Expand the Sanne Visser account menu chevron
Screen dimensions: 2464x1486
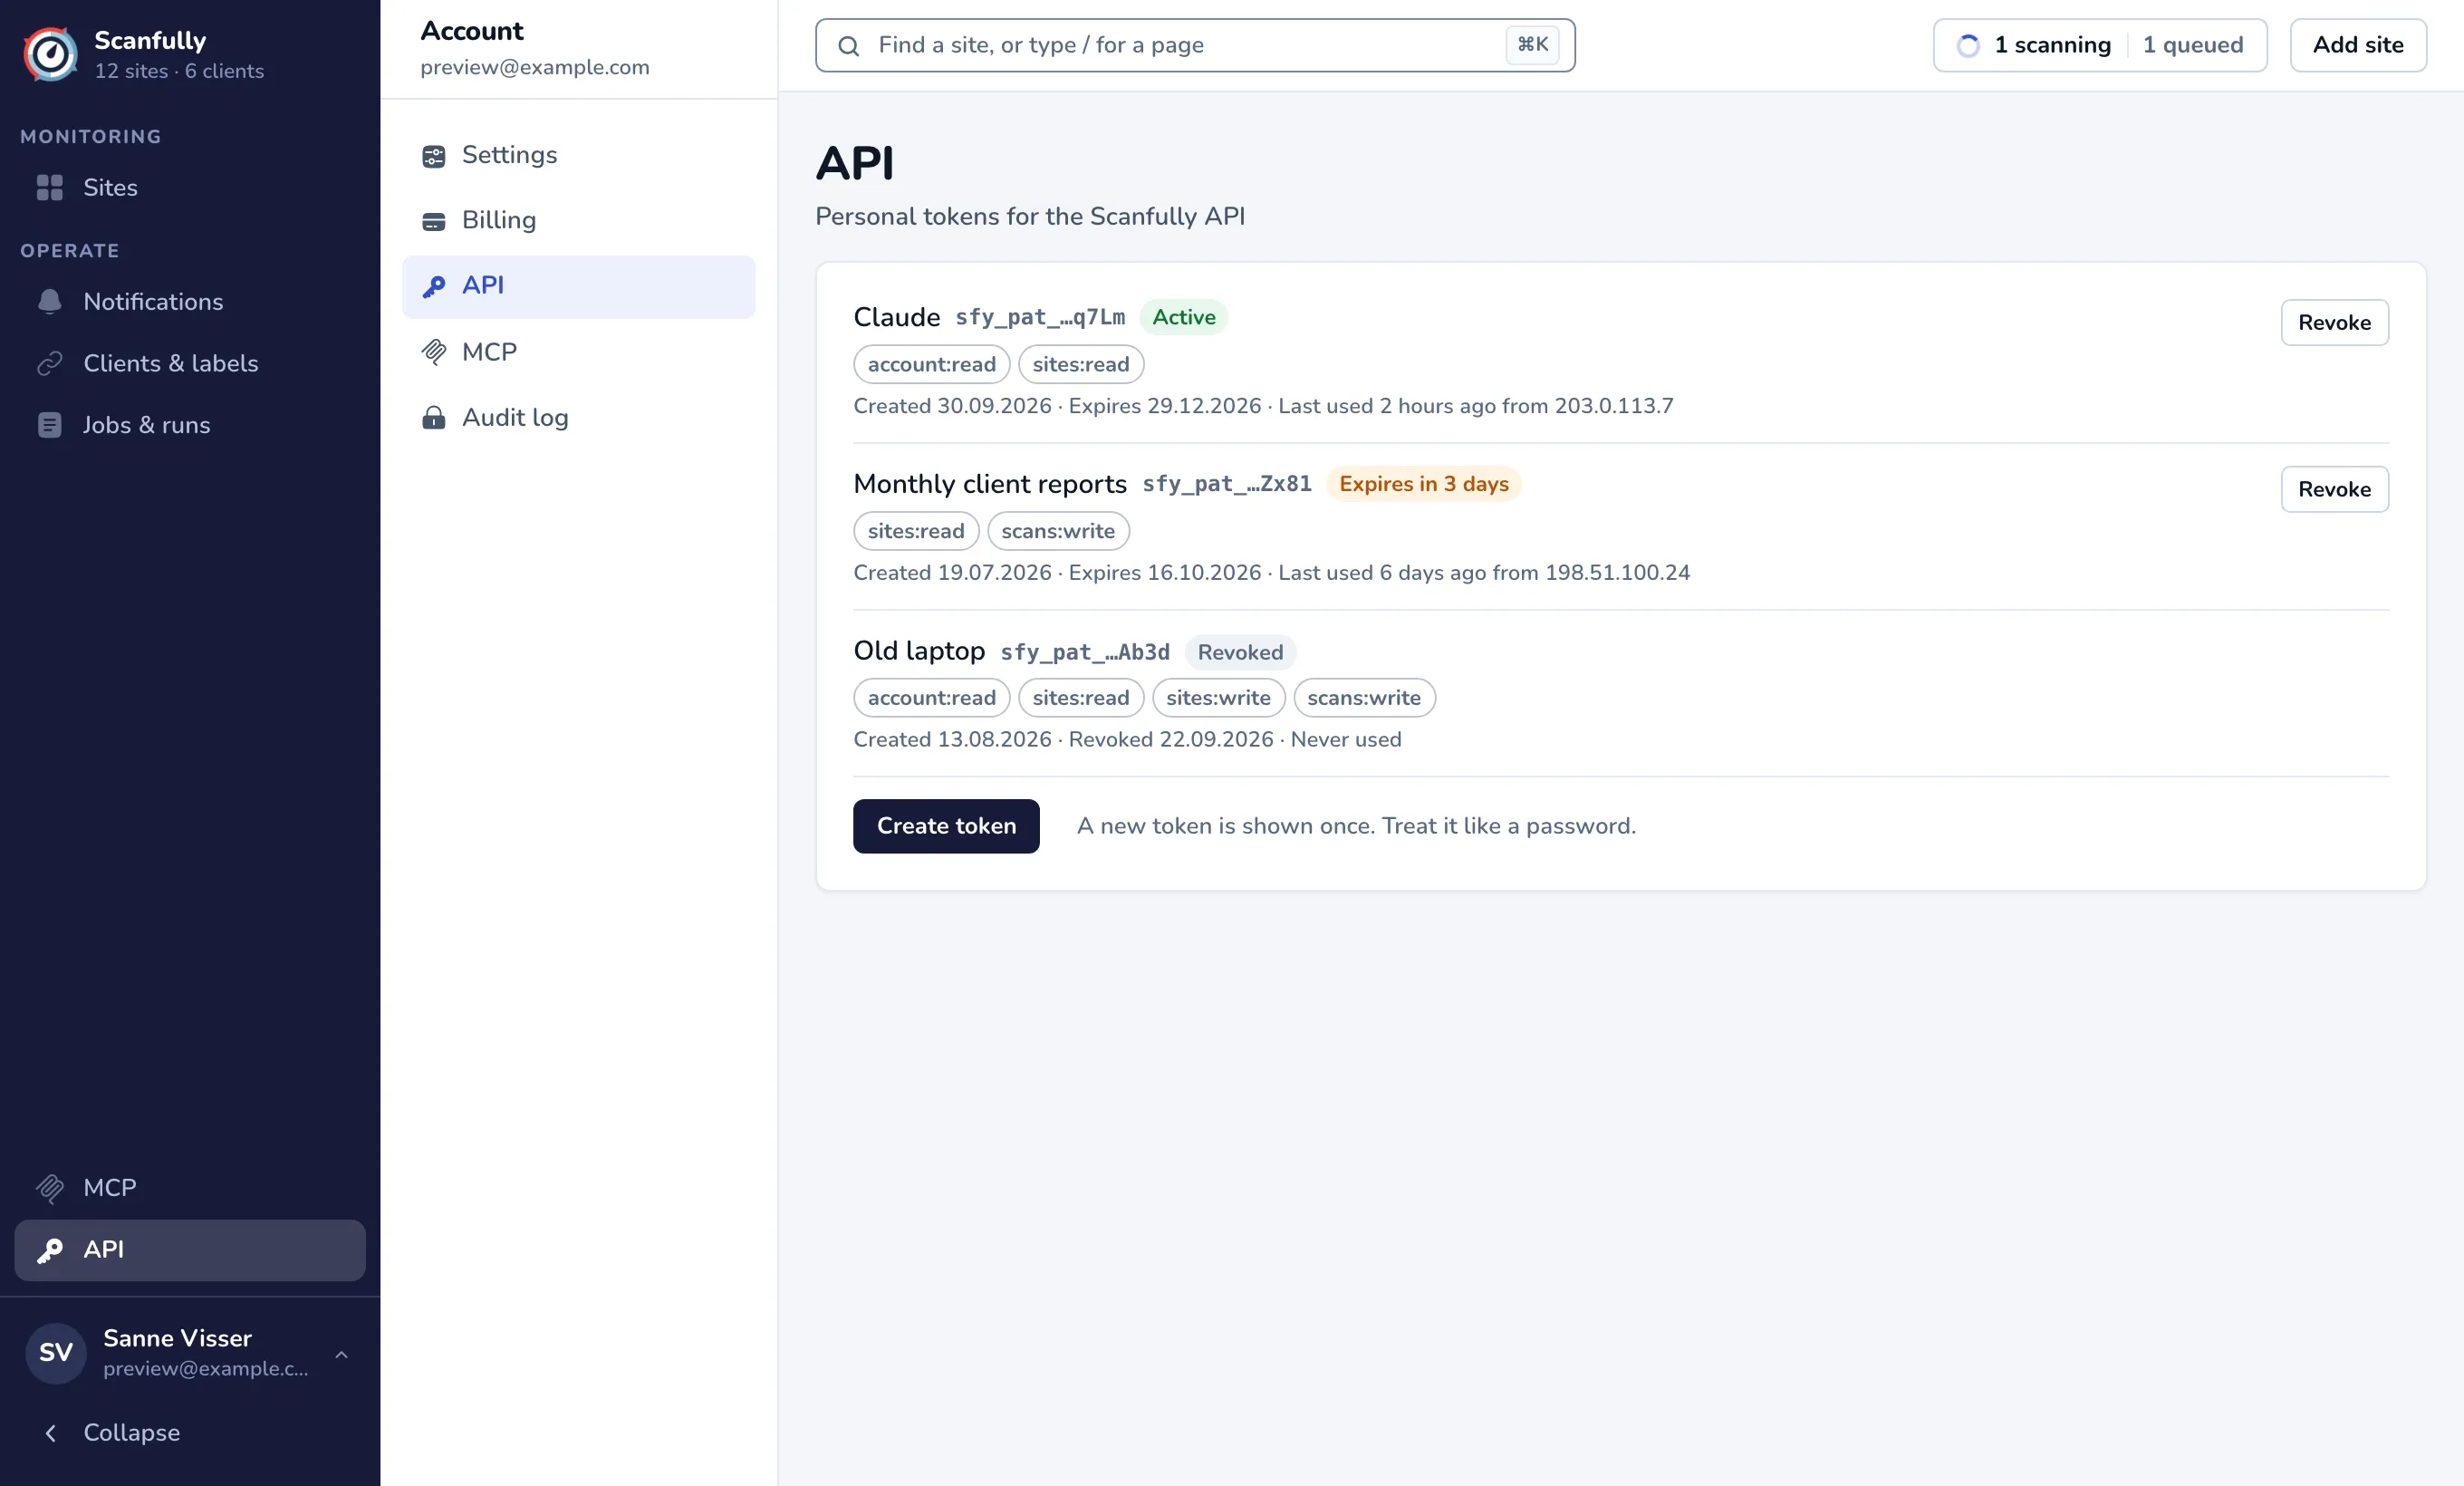tap(341, 1354)
